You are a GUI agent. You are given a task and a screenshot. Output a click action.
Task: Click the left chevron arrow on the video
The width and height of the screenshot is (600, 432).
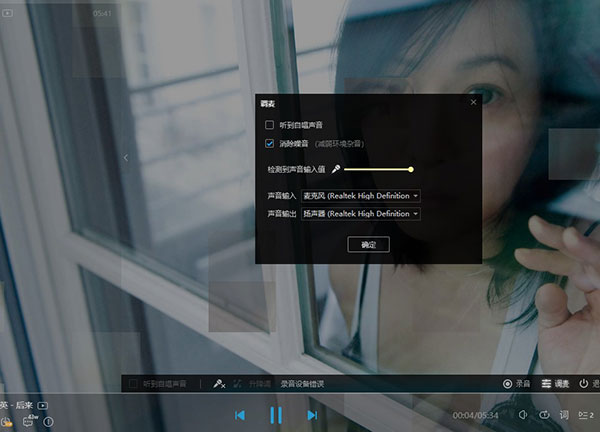click(x=126, y=158)
